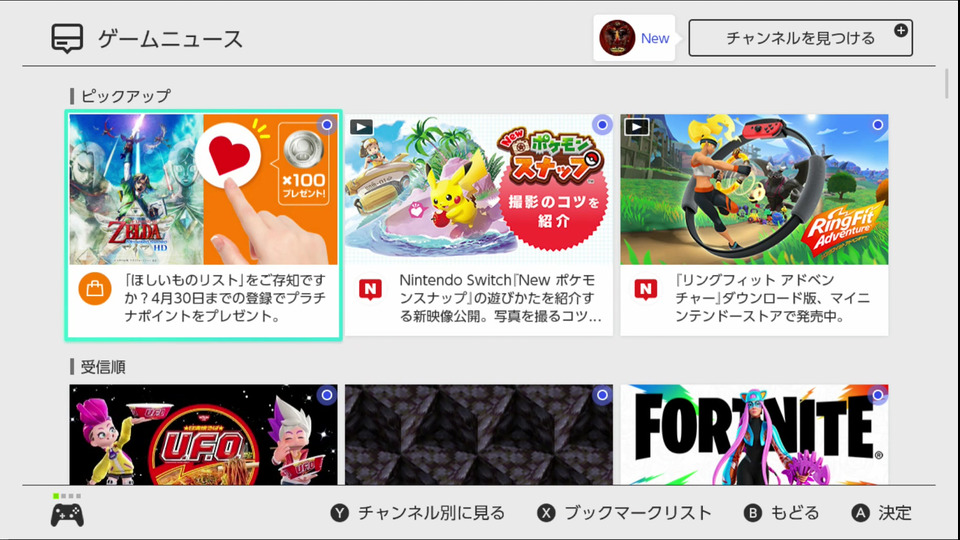
Task: Click the vertical scrollbar on right edge
Action: pyautogui.click(x=947, y=83)
